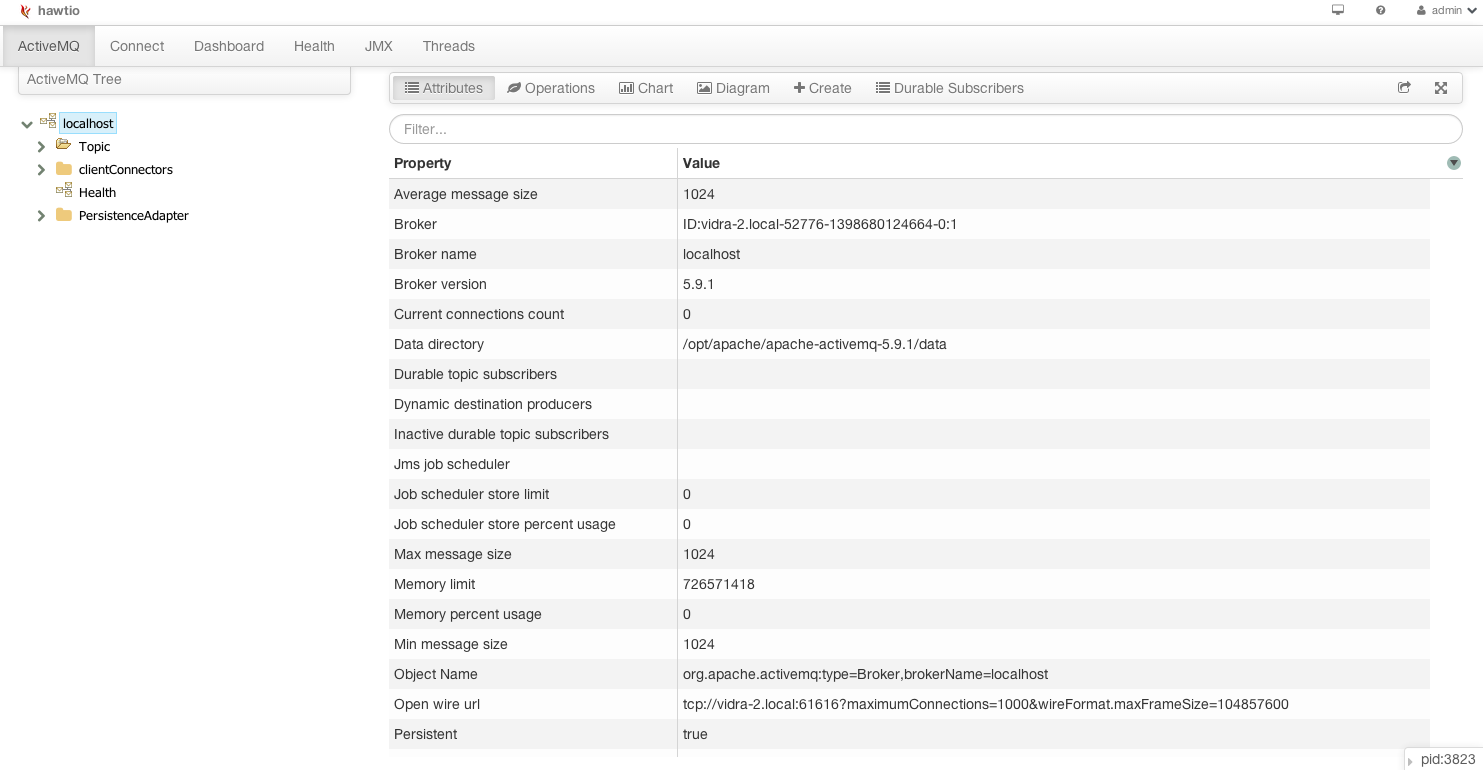Click the hawtio flame logo icon
The height and width of the screenshot is (770, 1483).
pyautogui.click(x=26, y=11)
